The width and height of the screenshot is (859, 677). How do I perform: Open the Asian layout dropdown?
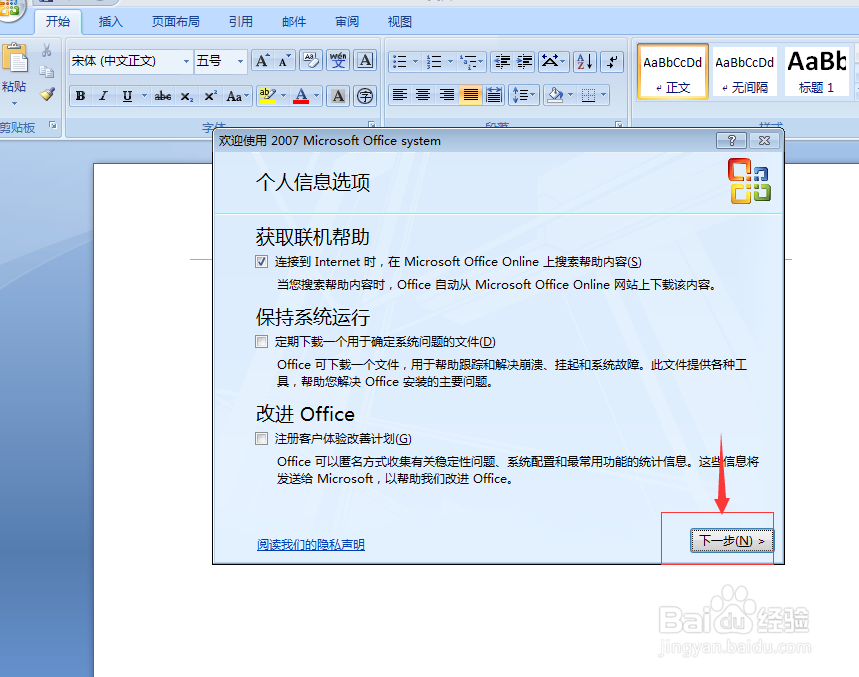[x=554, y=61]
